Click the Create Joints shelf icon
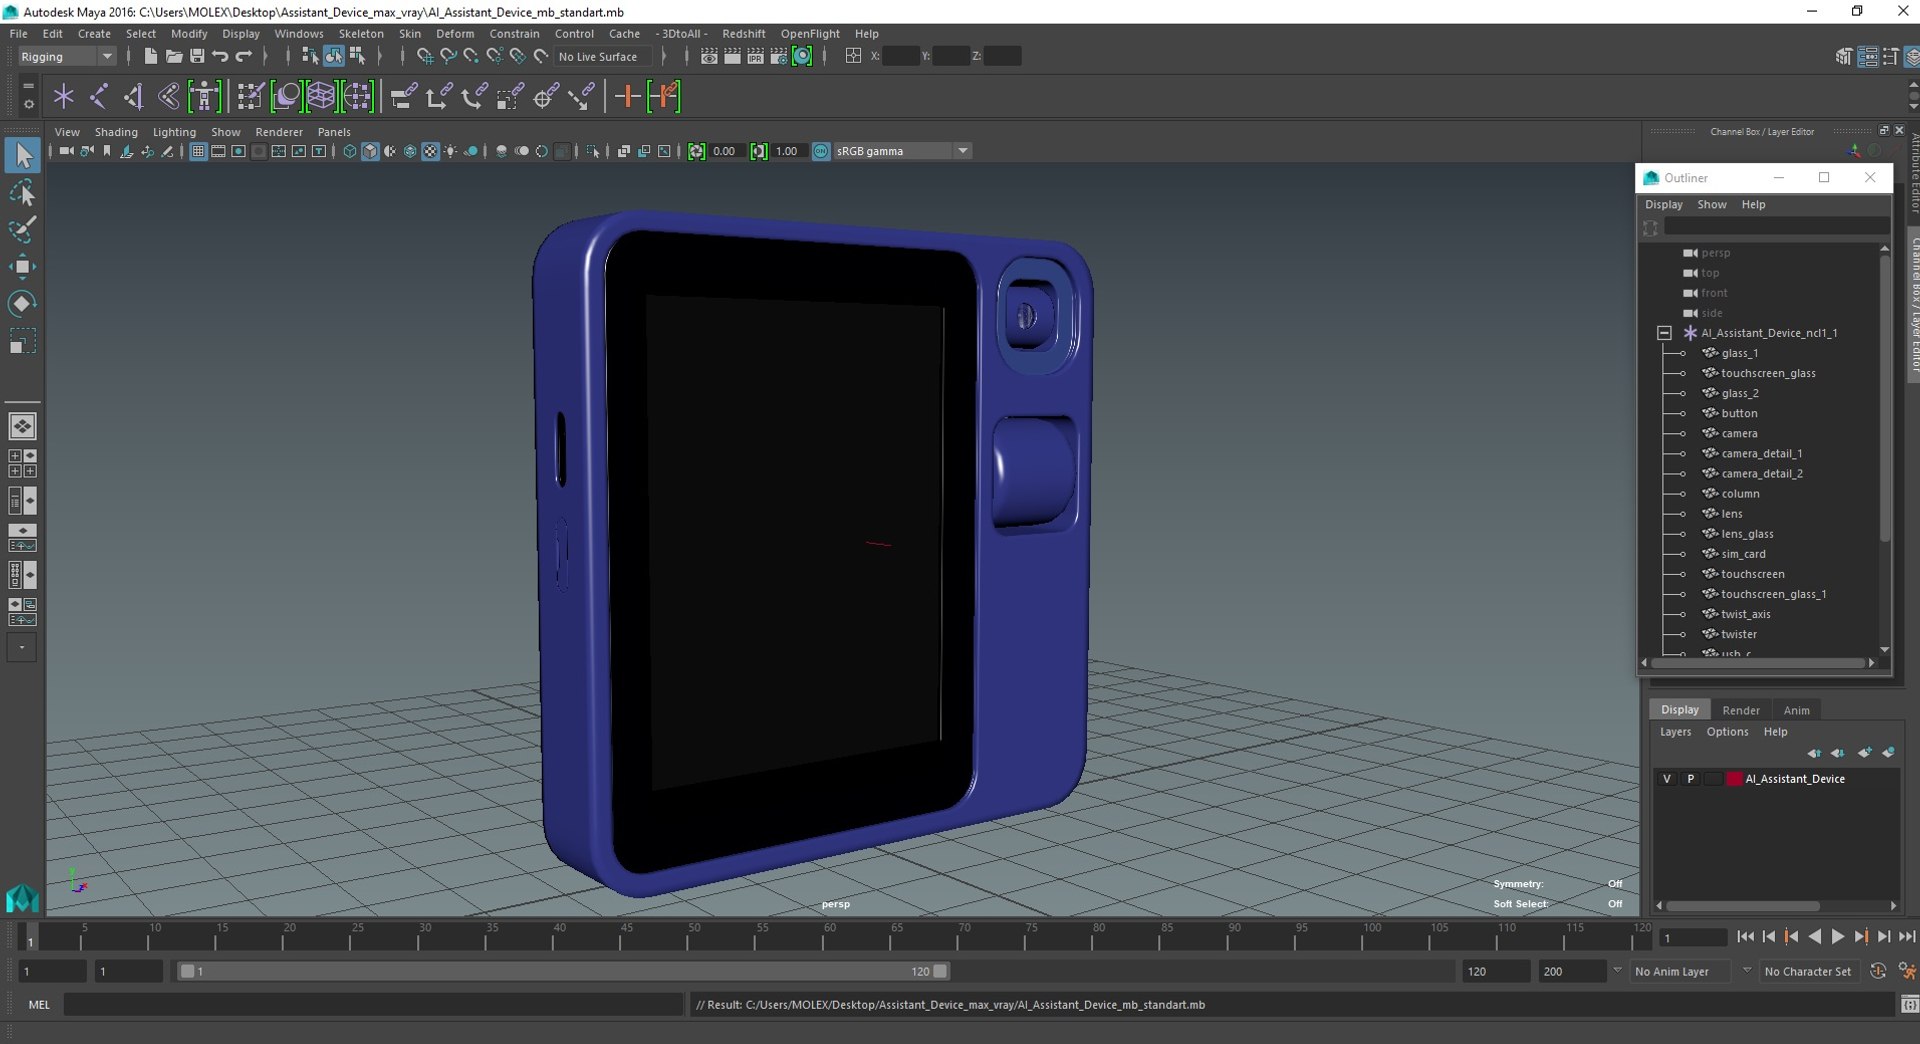The image size is (1920, 1044). pyautogui.click(x=98, y=97)
